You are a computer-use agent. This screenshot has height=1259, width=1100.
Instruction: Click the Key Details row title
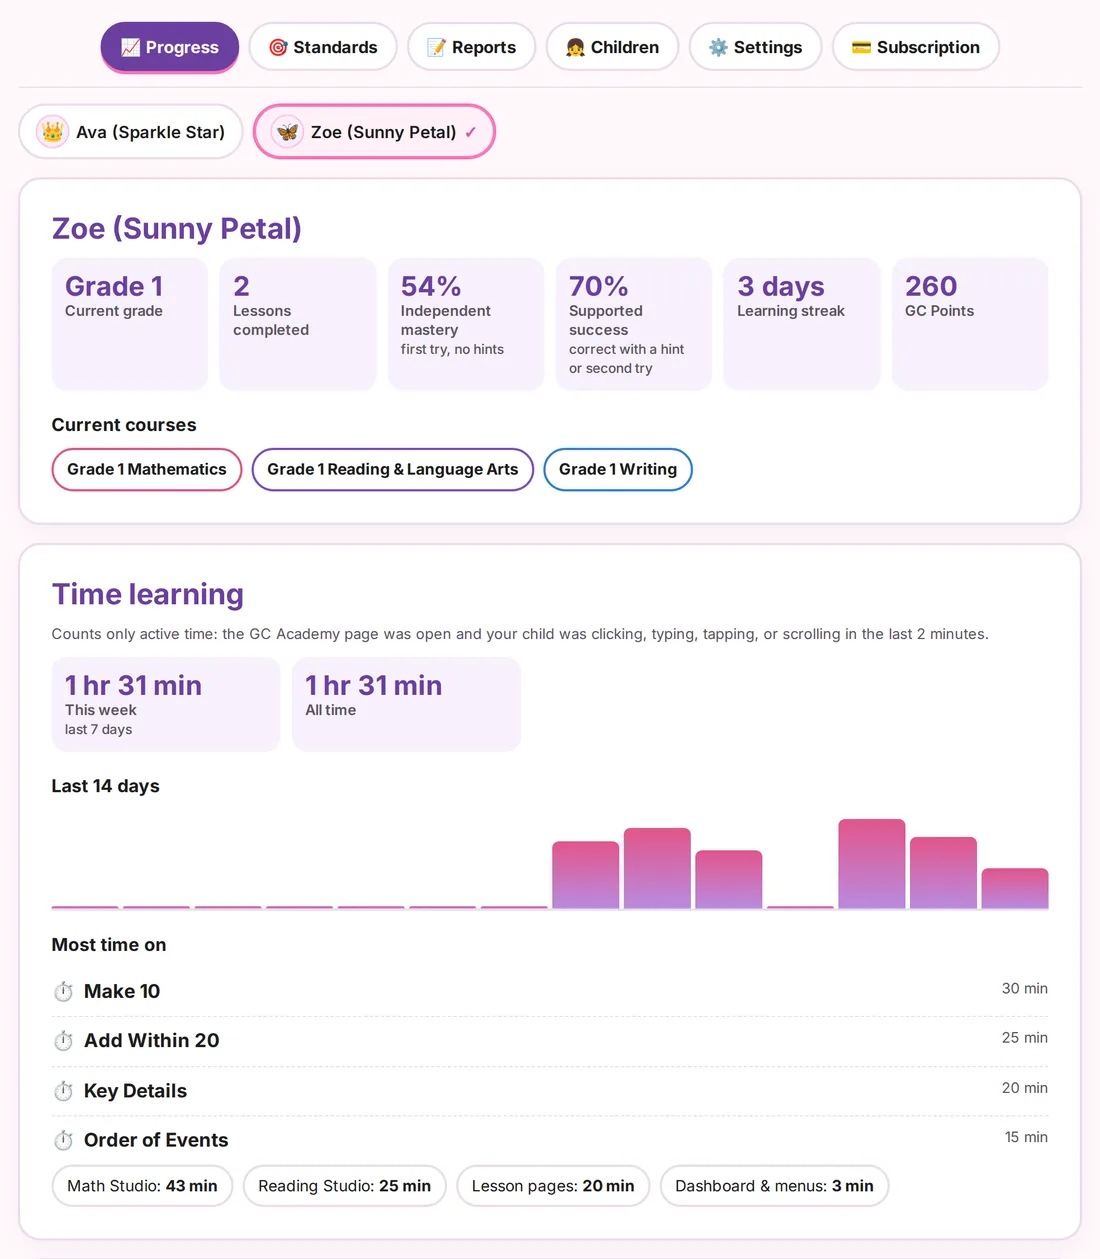tap(136, 1091)
